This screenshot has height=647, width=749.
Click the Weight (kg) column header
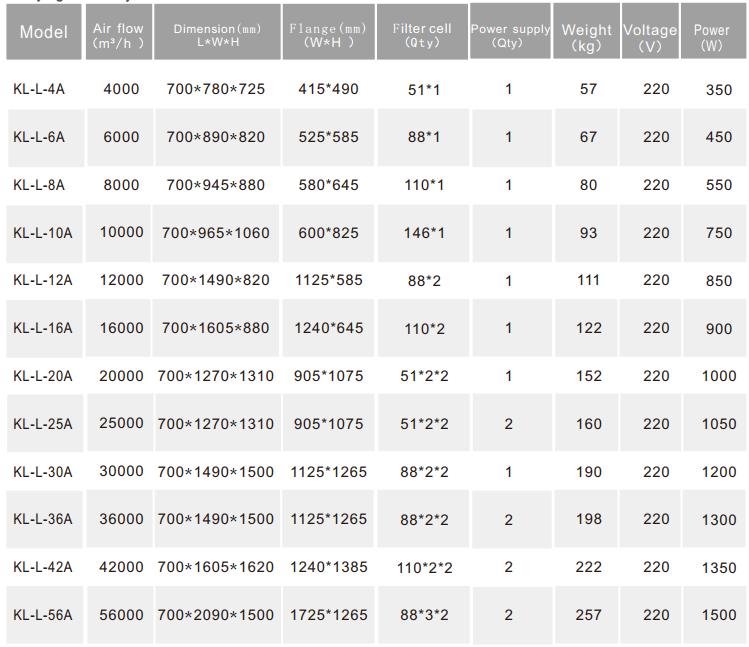point(587,37)
